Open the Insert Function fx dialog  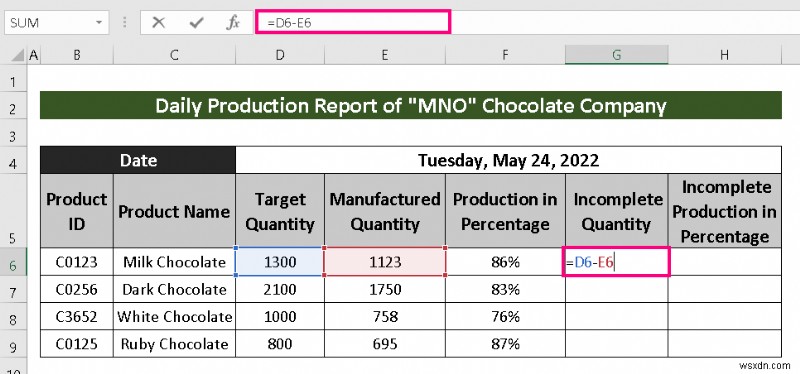(x=233, y=23)
